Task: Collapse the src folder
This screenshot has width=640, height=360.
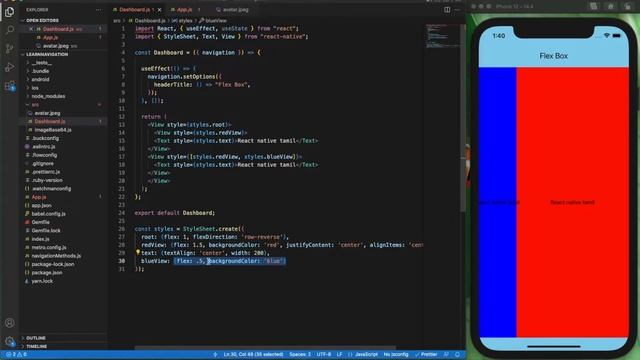Action: [35, 105]
